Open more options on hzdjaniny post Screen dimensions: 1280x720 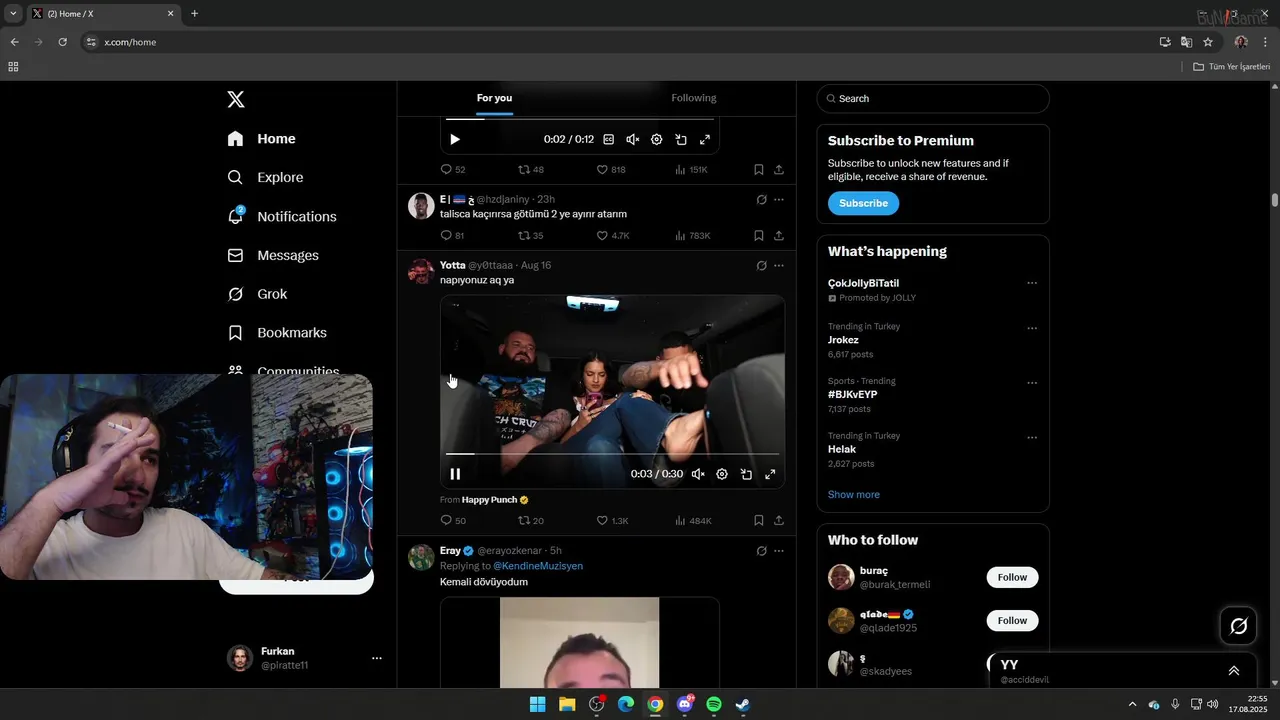point(779,200)
